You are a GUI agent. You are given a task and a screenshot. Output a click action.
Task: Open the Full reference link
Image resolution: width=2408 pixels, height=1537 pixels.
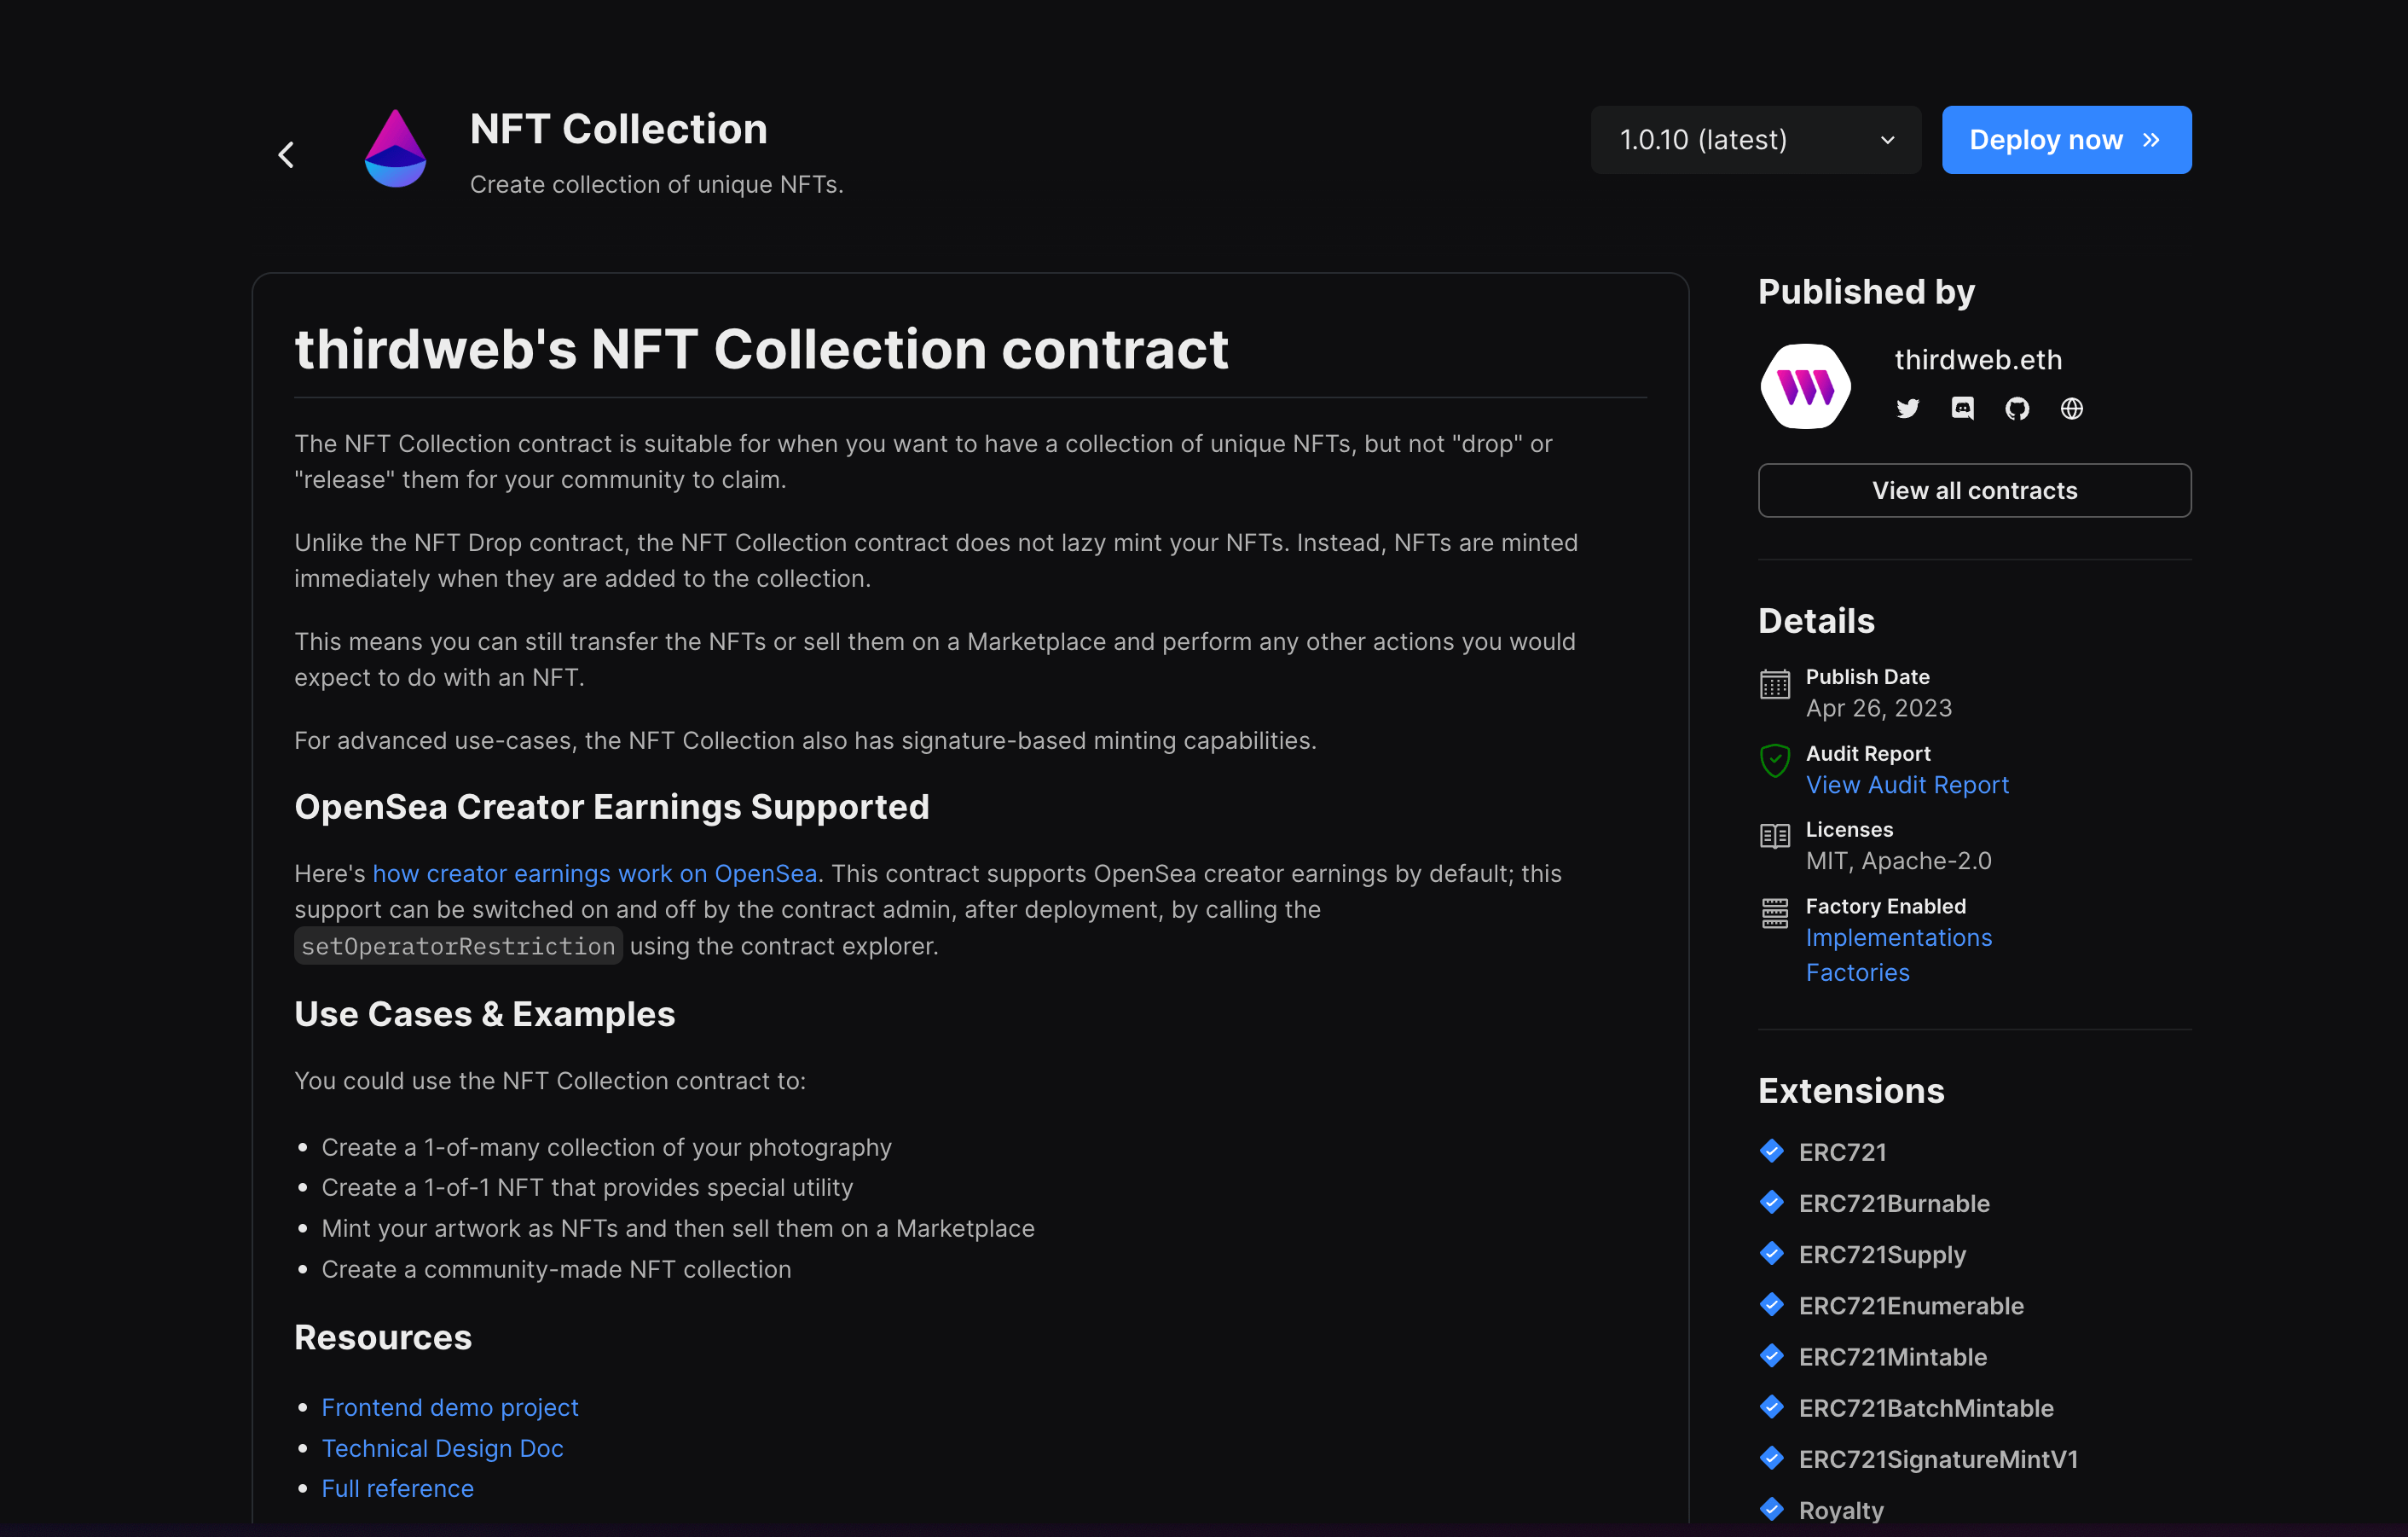(397, 1489)
